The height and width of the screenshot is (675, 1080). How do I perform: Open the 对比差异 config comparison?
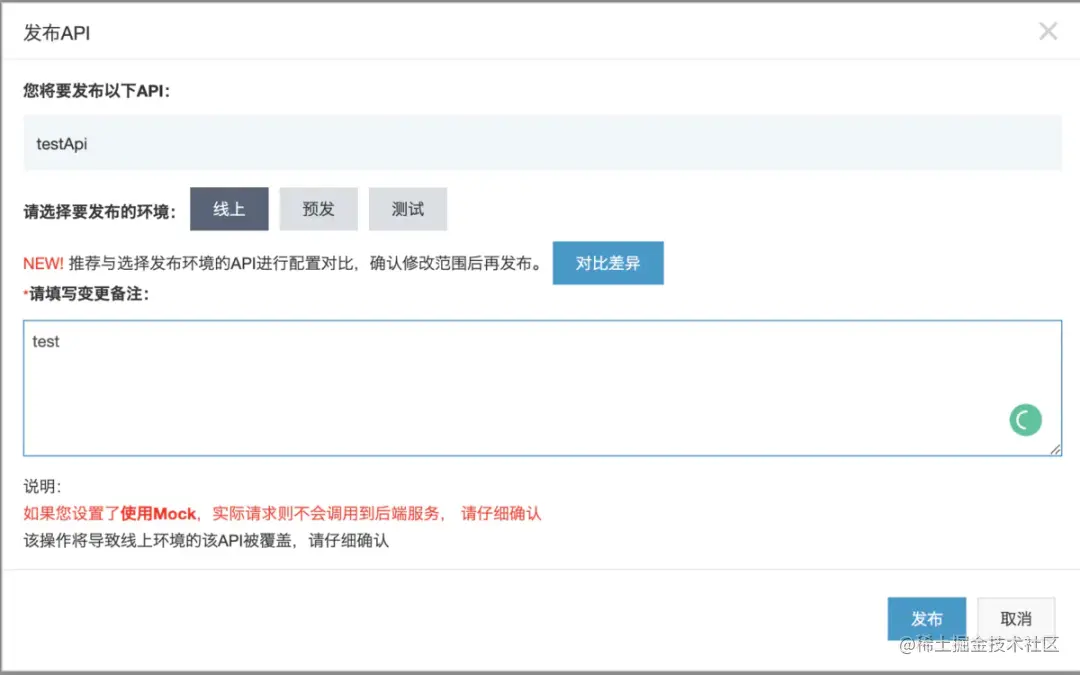608,262
